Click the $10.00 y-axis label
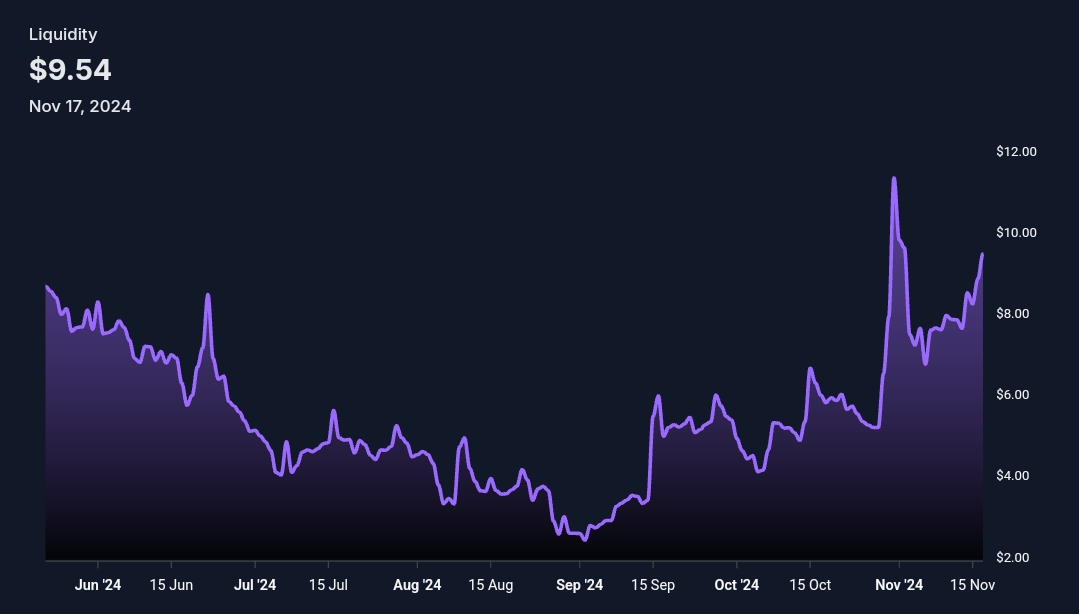This screenshot has width=1079, height=614. coord(1016,233)
